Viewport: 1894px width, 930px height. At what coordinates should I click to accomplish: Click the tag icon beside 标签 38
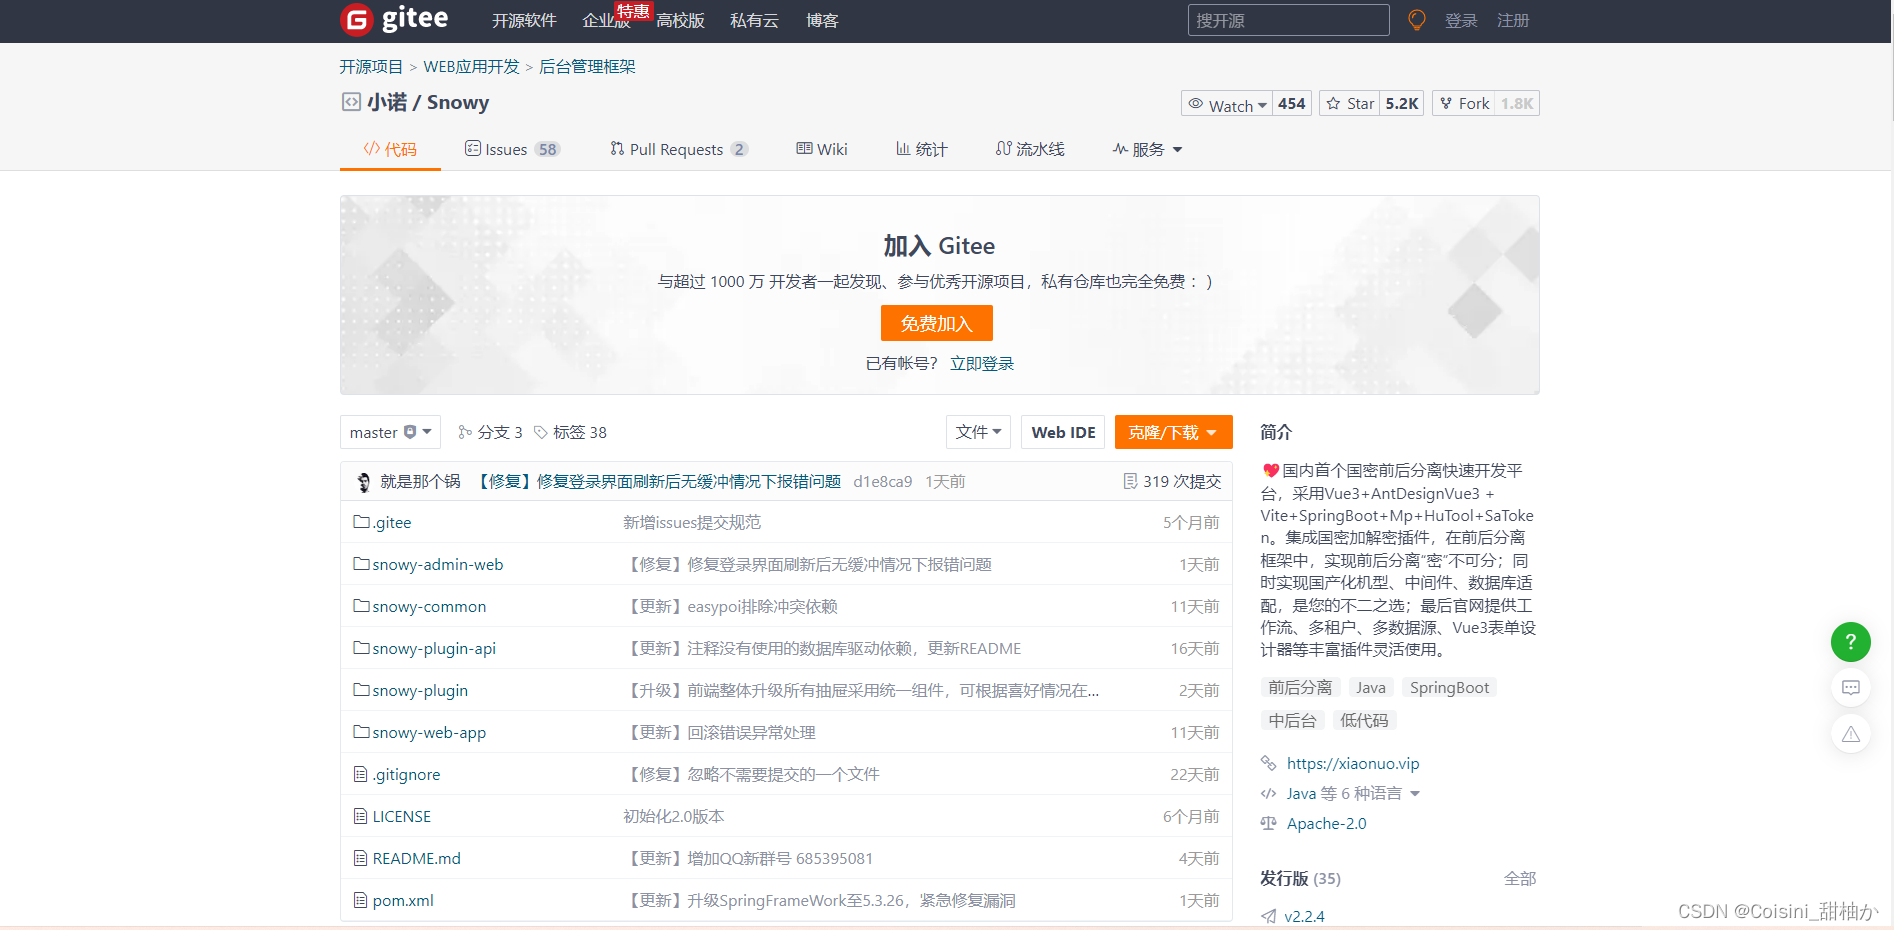coord(541,432)
